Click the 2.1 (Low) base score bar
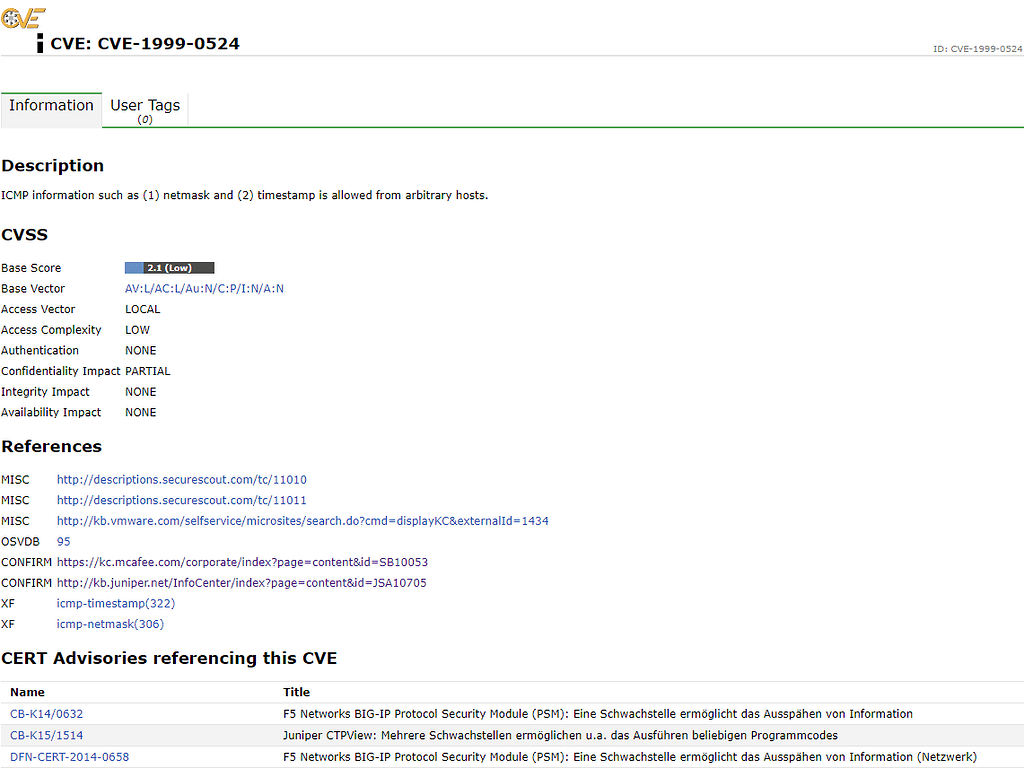Image resolution: width=1024 pixels, height=777 pixels. [x=169, y=267]
